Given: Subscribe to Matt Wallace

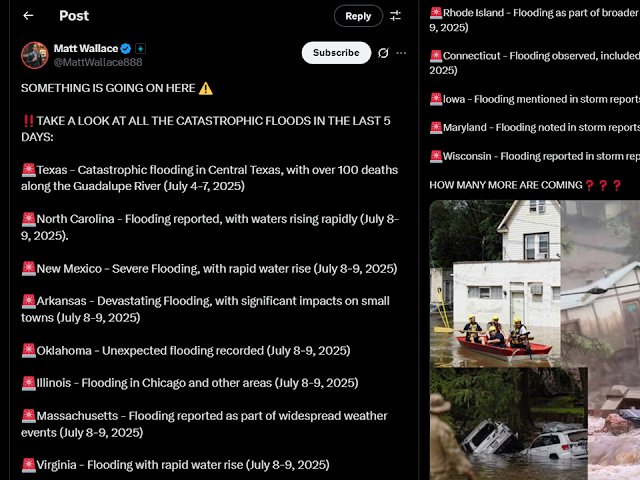Looking at the screenshot, I should (336, 53).
